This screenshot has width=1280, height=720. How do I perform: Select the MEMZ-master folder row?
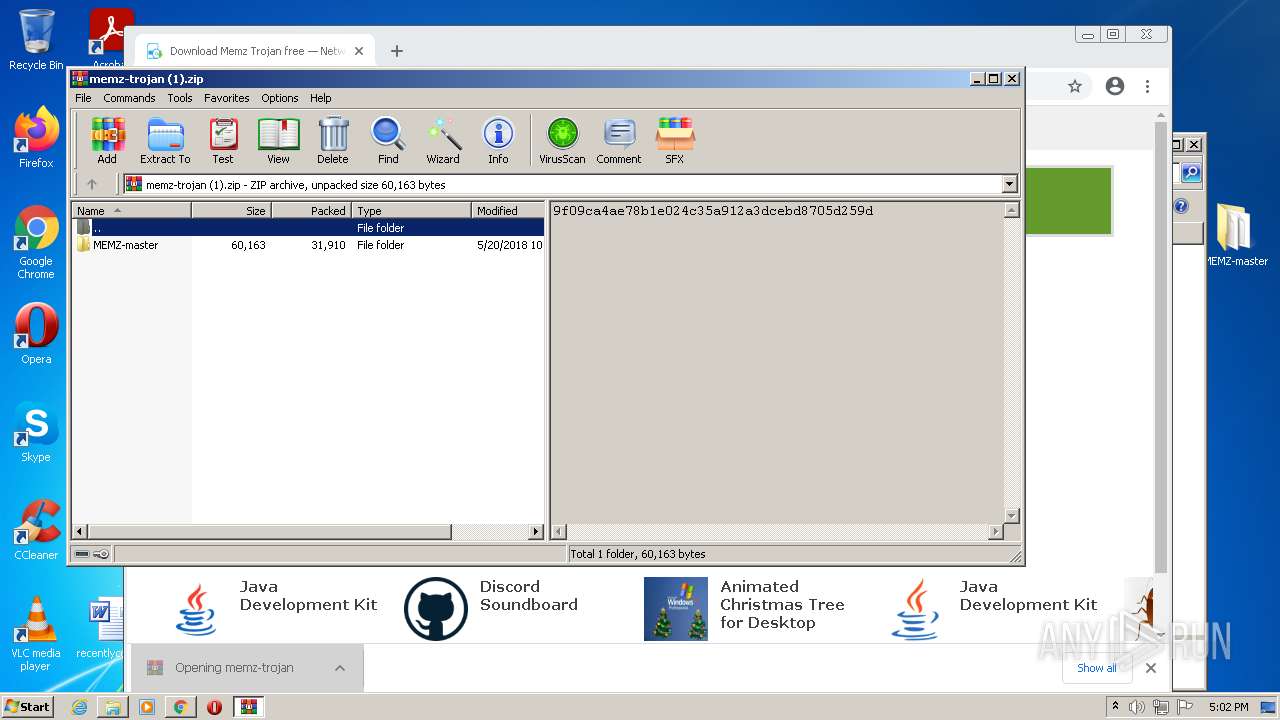pos(309,245)
